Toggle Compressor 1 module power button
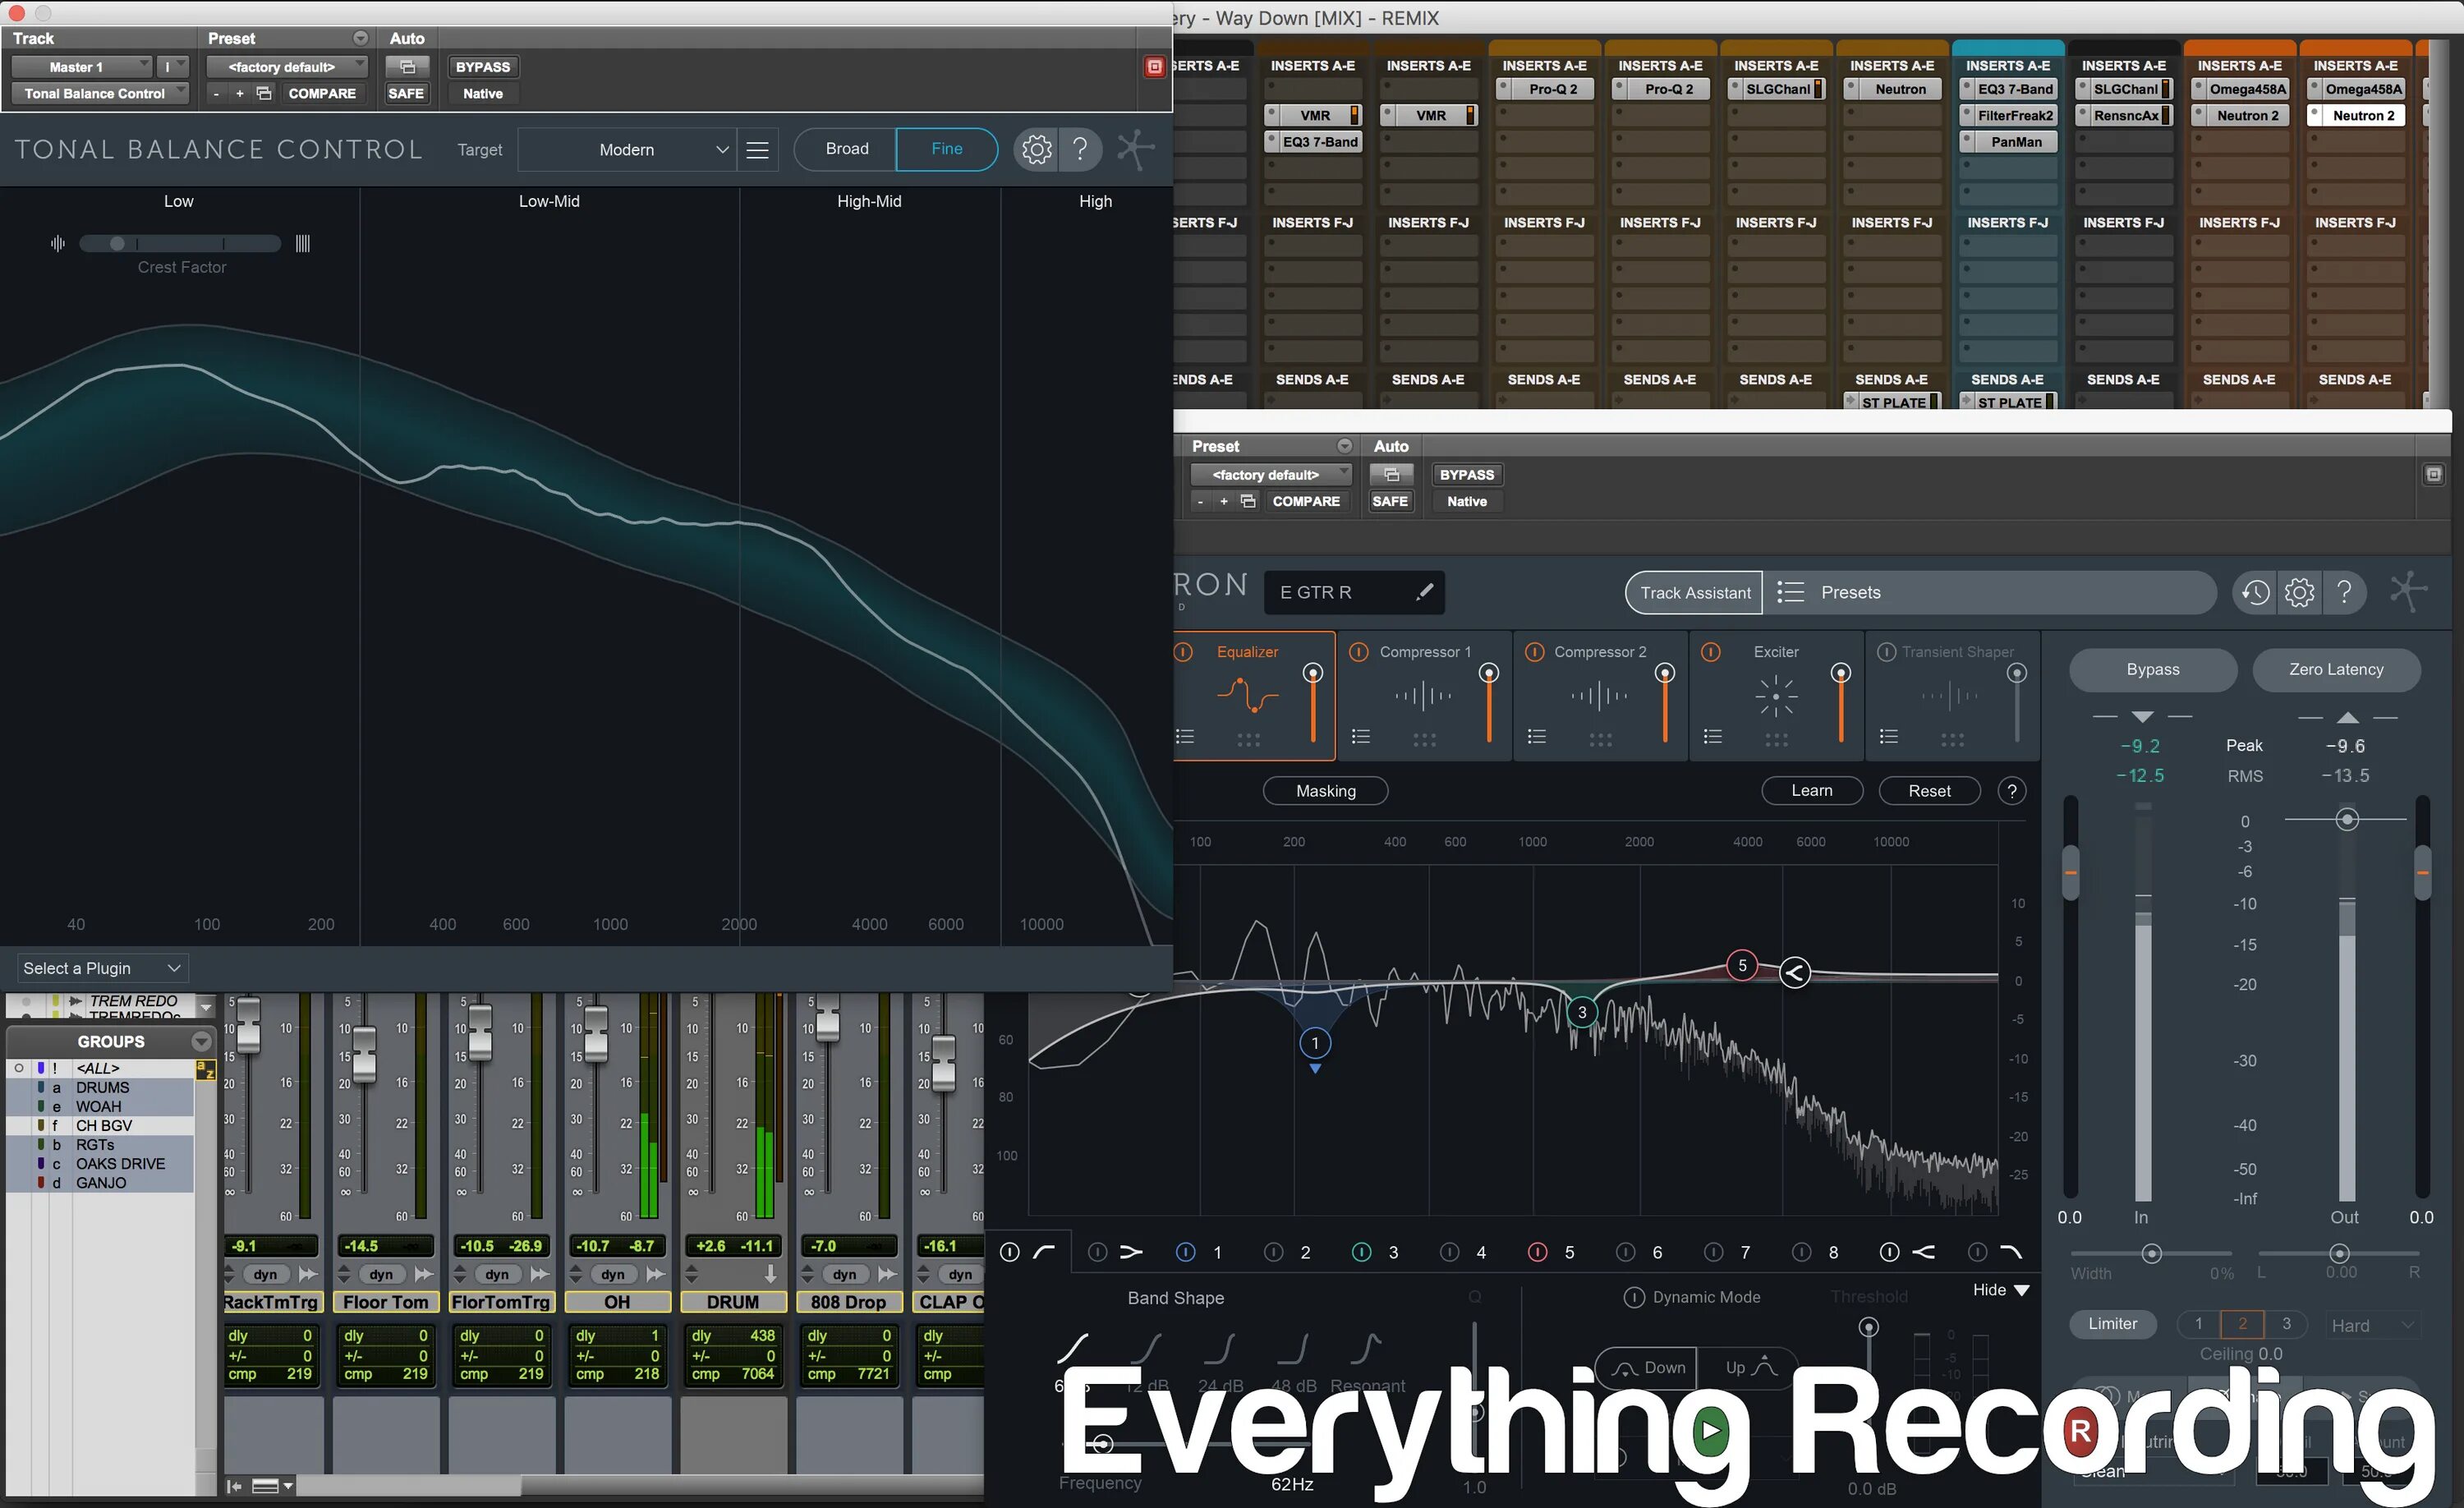Screen dimensions: 2464x1508 1358,652
